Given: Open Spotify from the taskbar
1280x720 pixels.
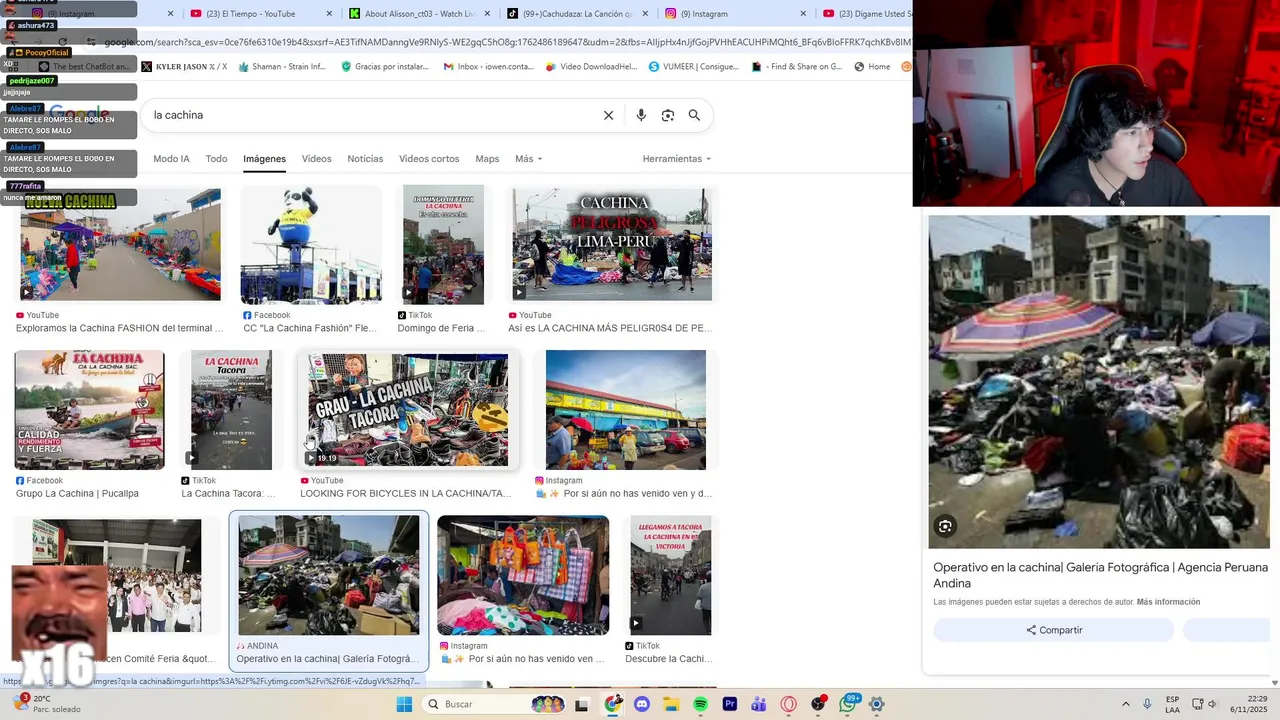Looking at the screenshot, I should pos(701,704).
